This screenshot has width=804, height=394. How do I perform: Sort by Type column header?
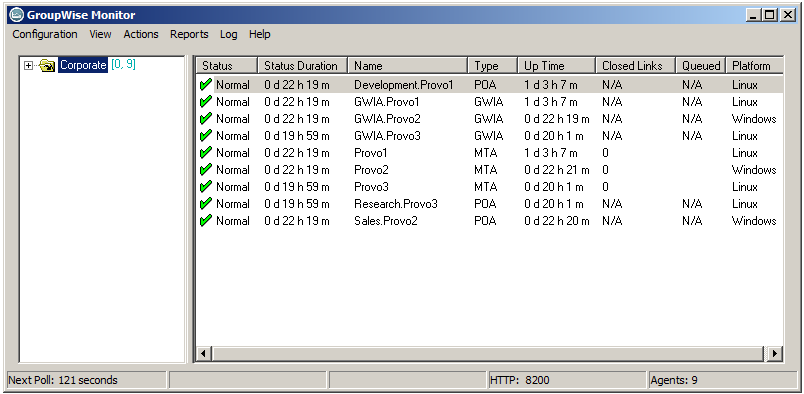pos(492,66)
